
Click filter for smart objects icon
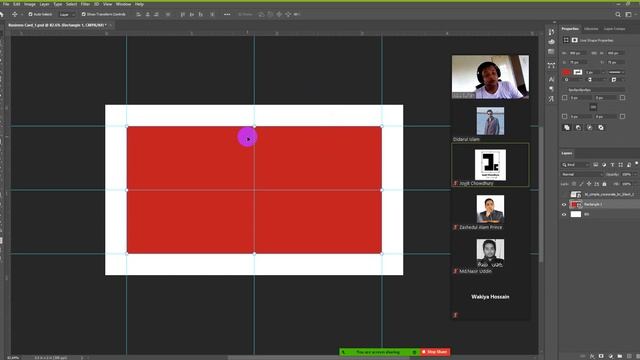click(x=629, y=164)
